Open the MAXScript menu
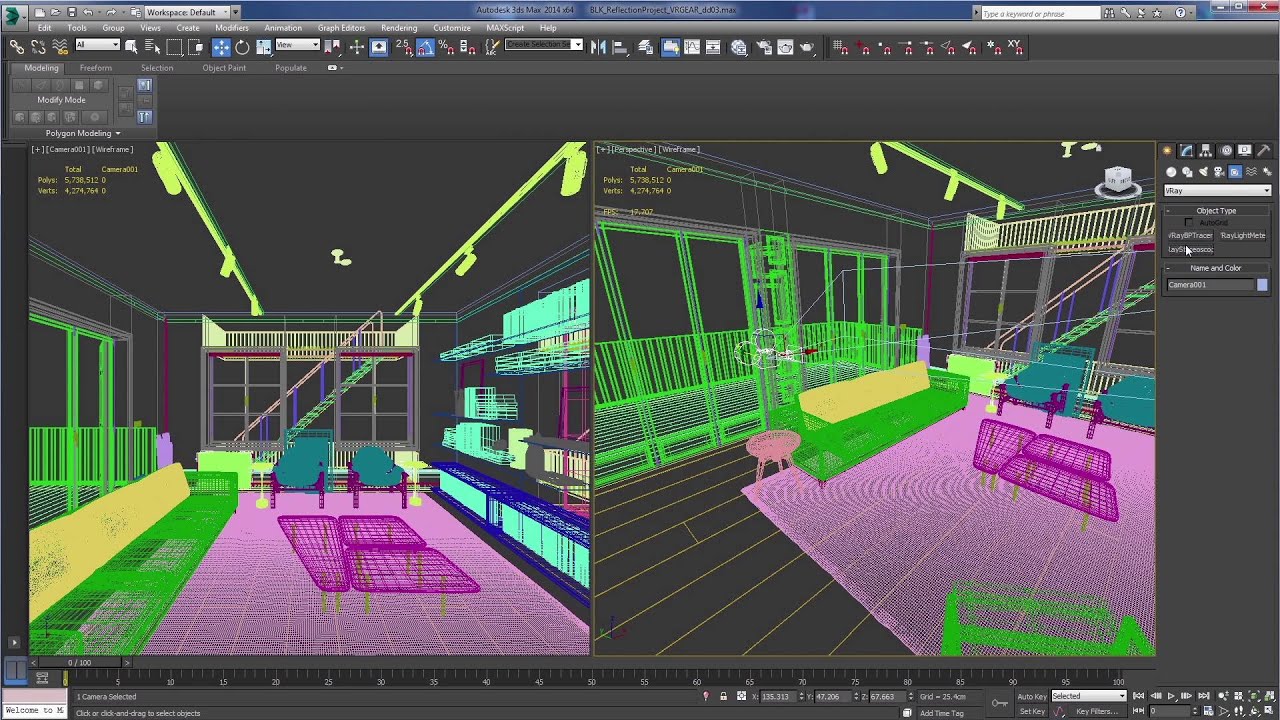 point(505,28)
